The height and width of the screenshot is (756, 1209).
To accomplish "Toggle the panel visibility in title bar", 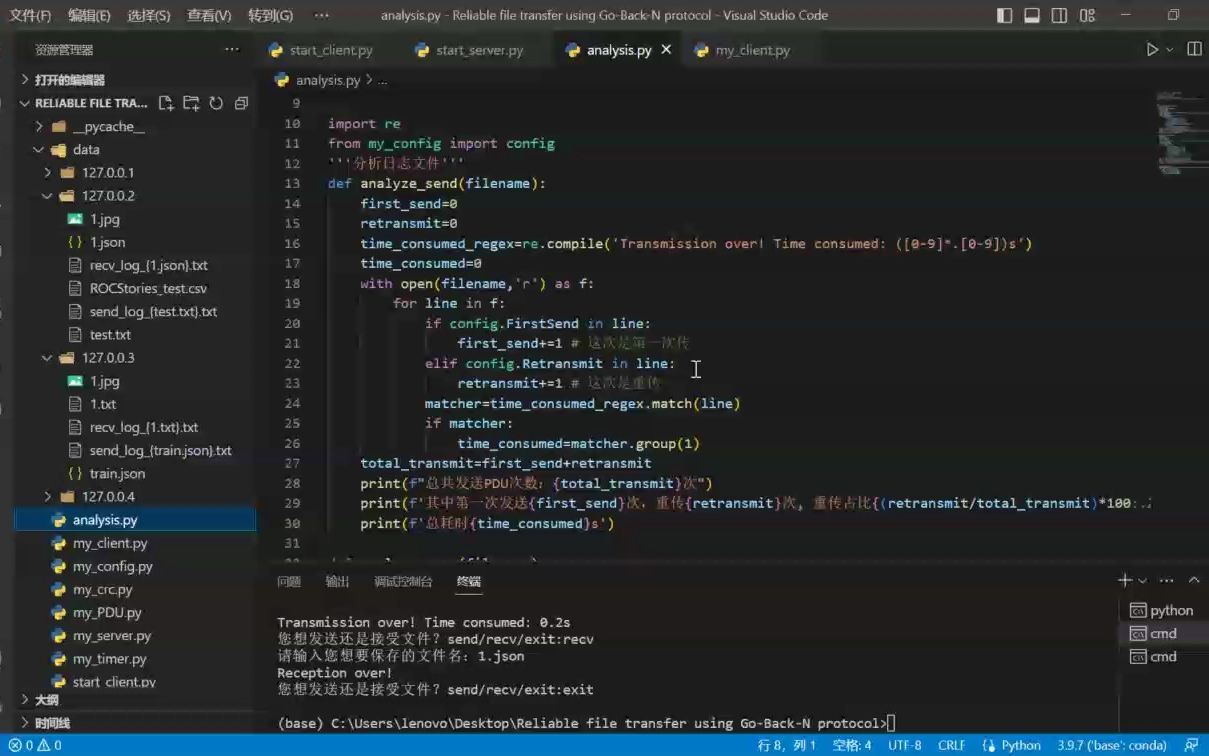I will coord(1033,15).
